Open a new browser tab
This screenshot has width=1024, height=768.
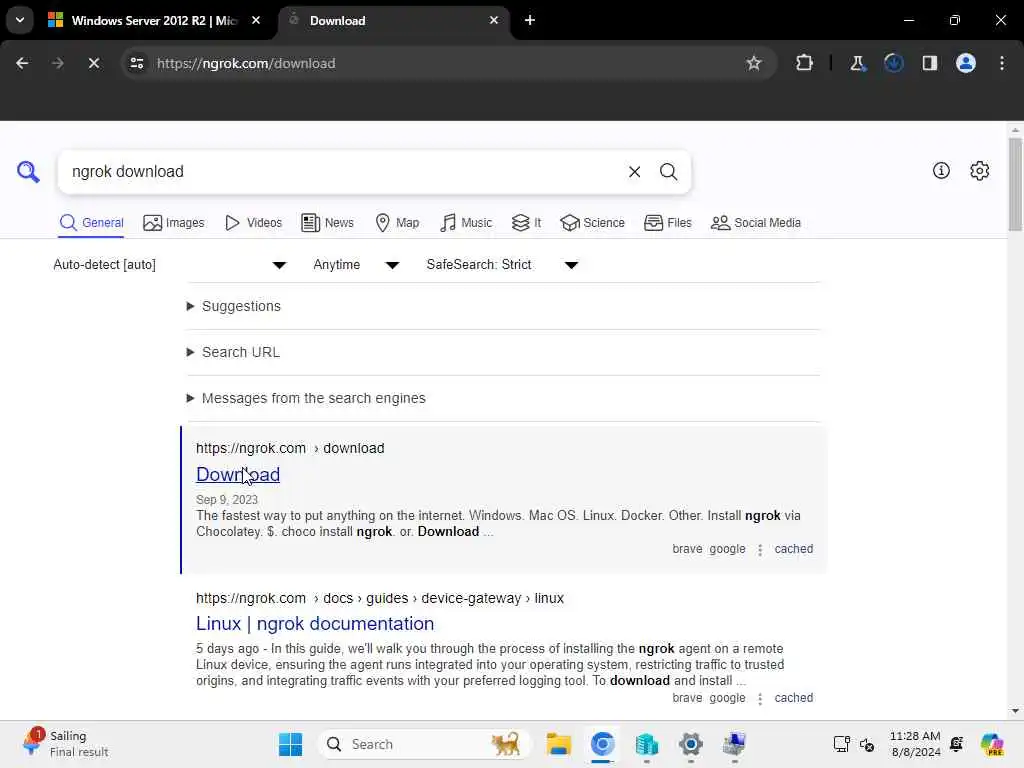(x=530, y=20)
